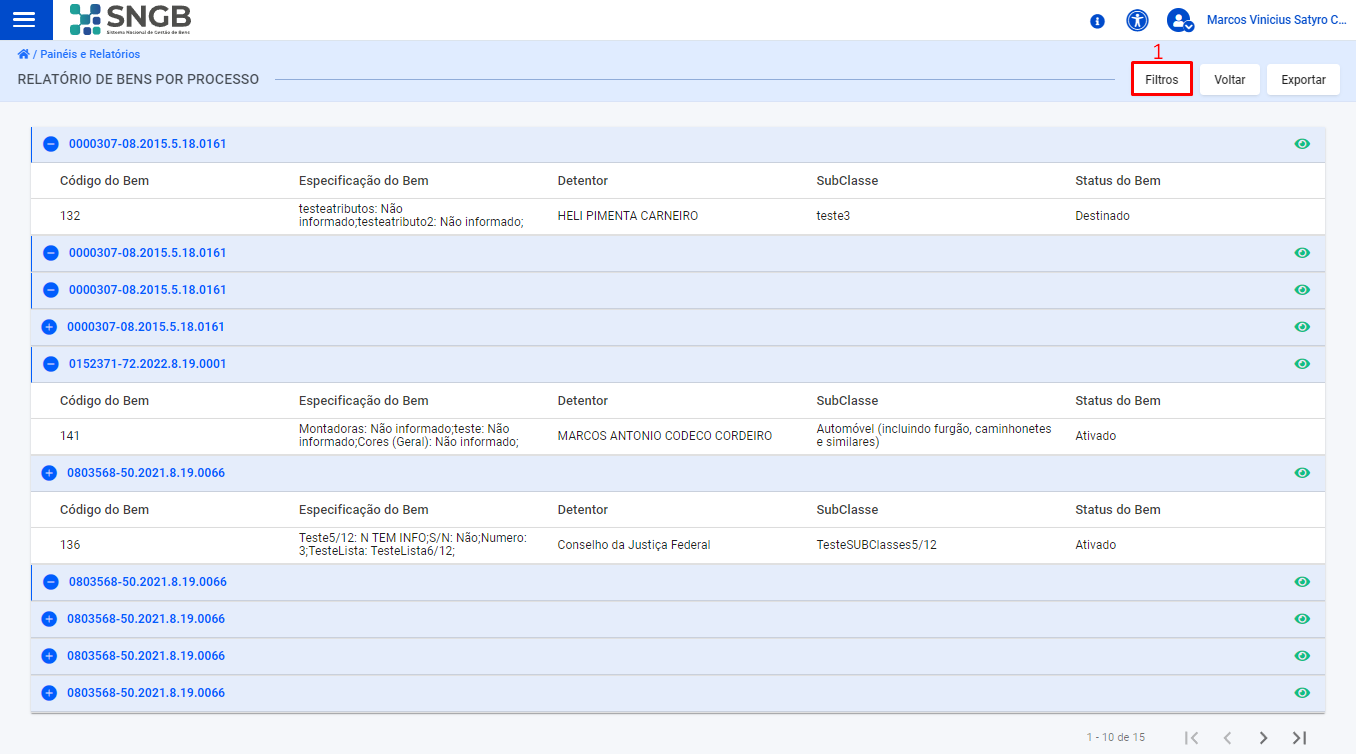Go to next results page

click(1263, 738)
